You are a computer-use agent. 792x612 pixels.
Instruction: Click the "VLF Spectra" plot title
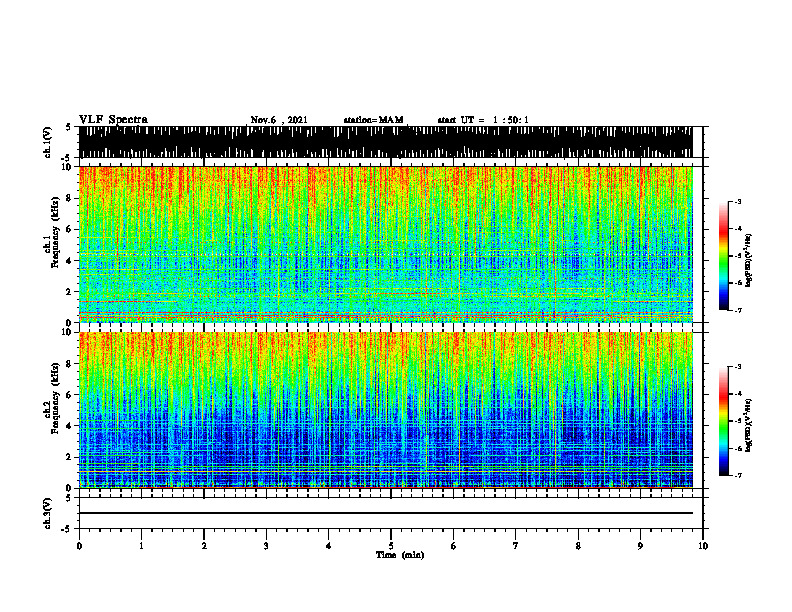click(x=113, y=120)
